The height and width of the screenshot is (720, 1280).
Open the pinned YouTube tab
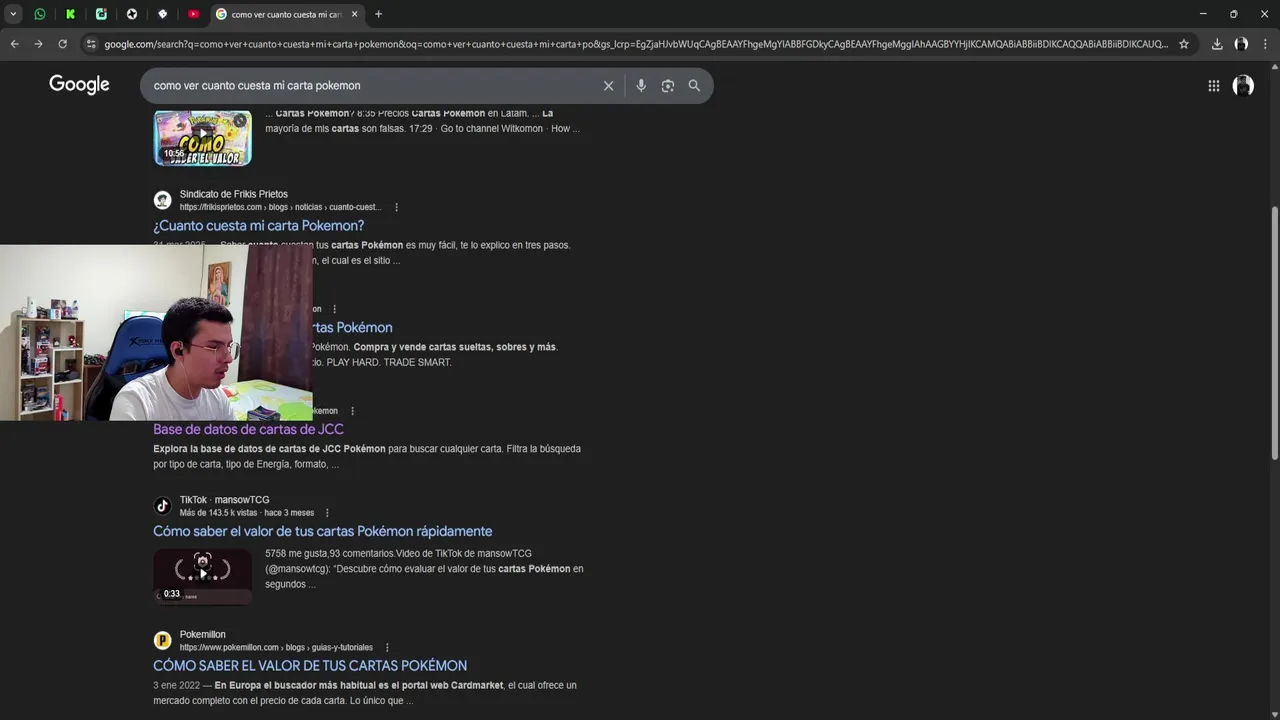click(x=193, y=14)
